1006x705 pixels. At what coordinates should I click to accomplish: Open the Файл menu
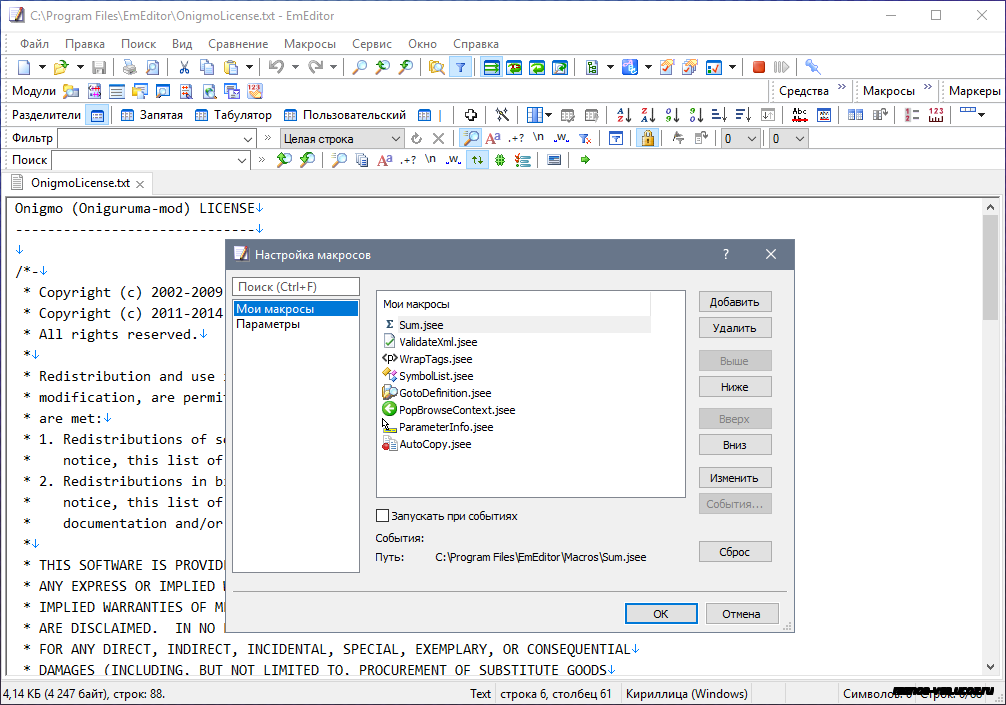[35, 44]
